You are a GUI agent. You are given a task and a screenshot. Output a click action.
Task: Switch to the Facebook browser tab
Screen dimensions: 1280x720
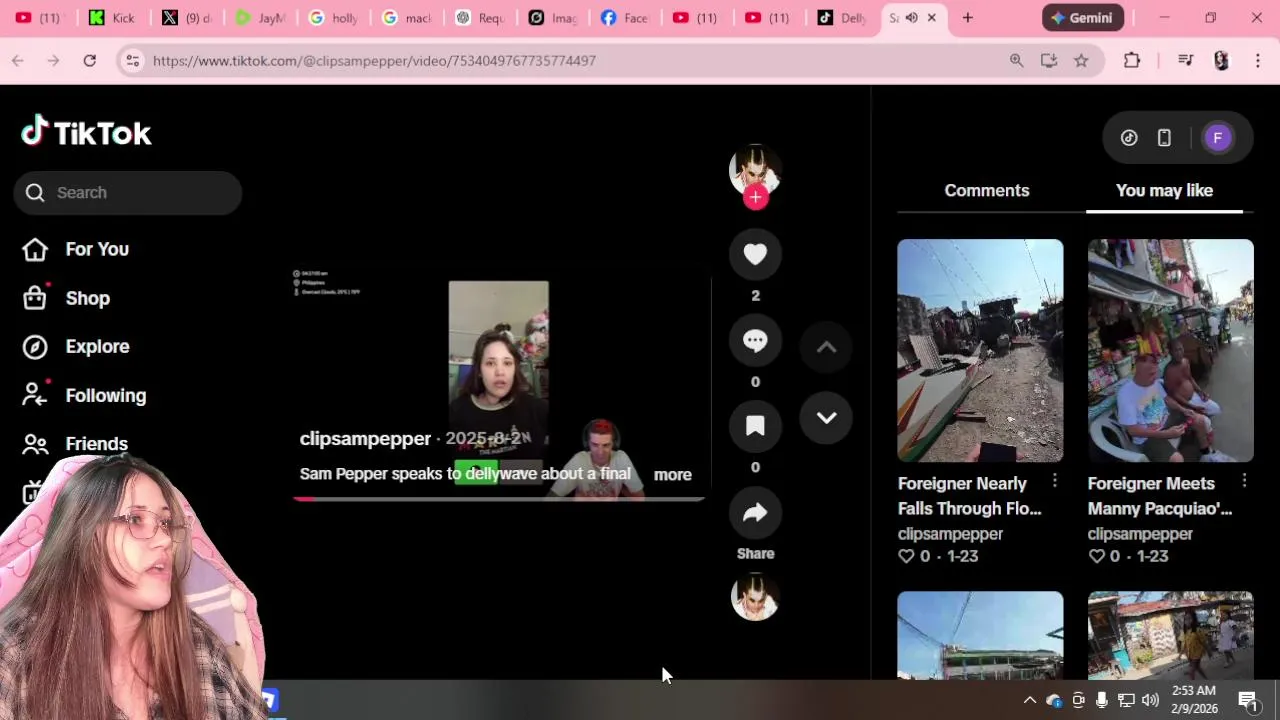(x=624, y=18)
